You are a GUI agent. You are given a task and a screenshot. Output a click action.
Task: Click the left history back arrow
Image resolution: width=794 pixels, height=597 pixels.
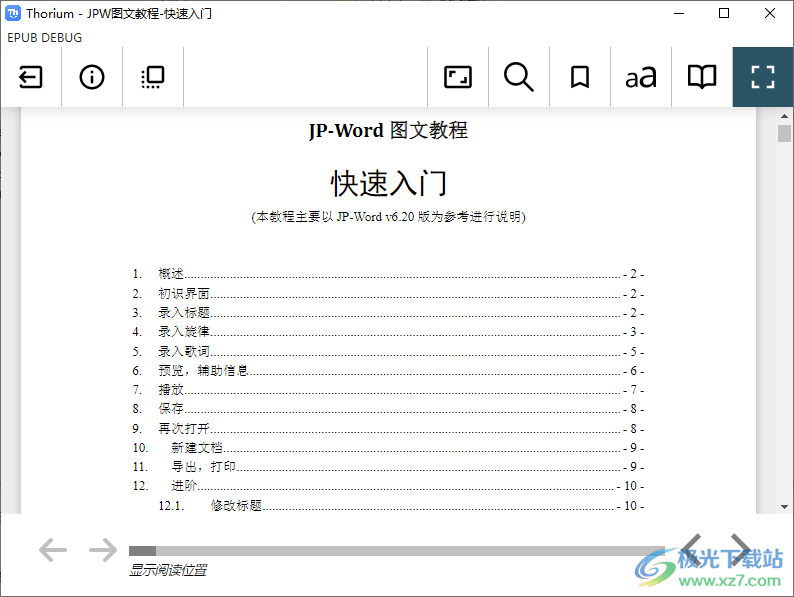53,550
